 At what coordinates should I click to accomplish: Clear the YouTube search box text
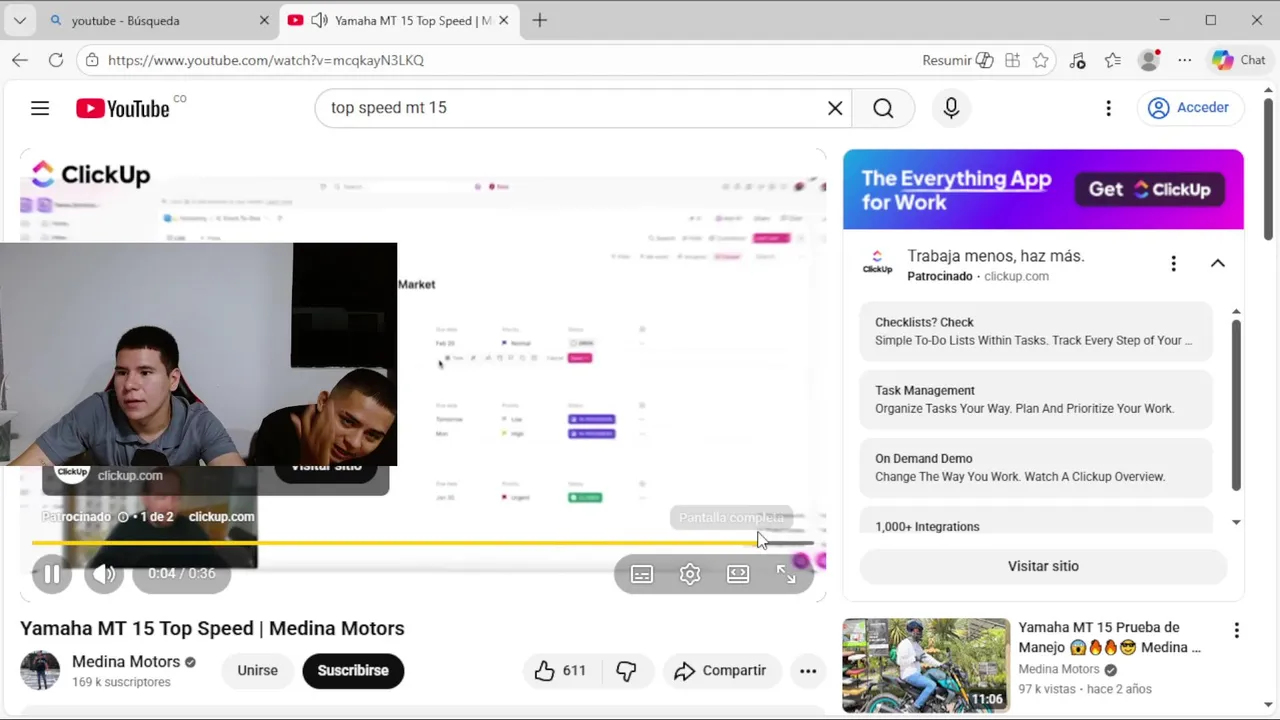[835, 108]
